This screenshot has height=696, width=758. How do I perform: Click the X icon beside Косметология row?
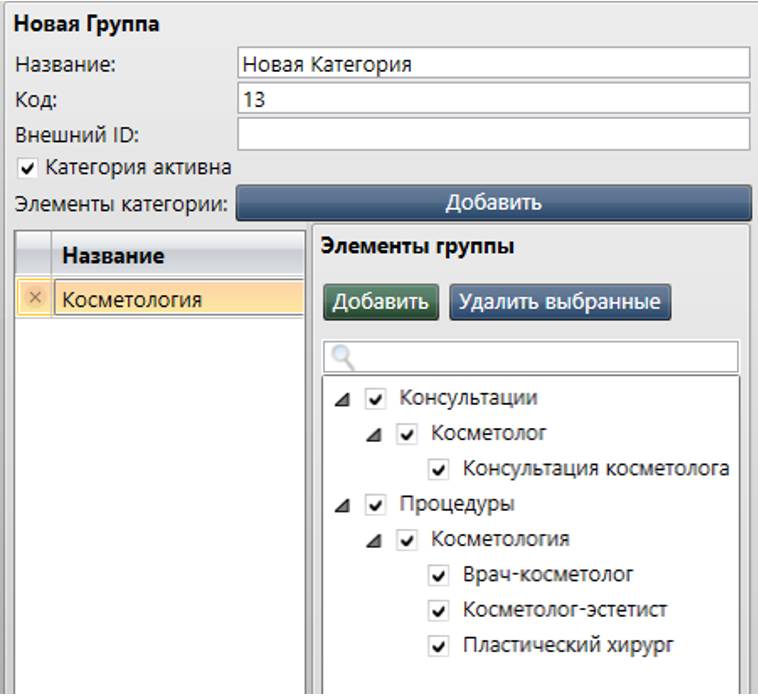[35, 299]
